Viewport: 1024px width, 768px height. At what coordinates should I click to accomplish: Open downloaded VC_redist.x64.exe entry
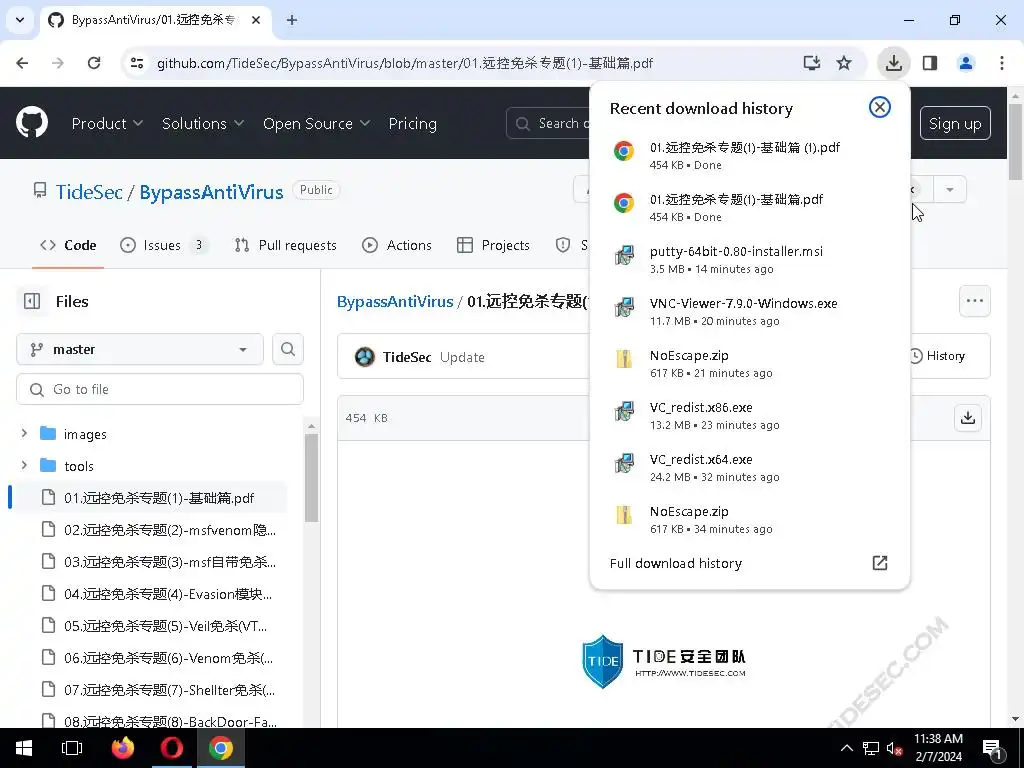[749, 468]
